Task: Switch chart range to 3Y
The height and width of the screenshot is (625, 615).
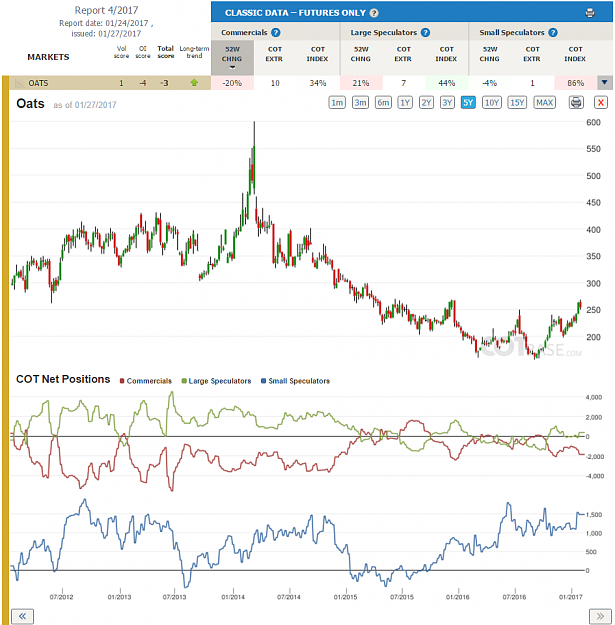Action: (x=447, y=102)
